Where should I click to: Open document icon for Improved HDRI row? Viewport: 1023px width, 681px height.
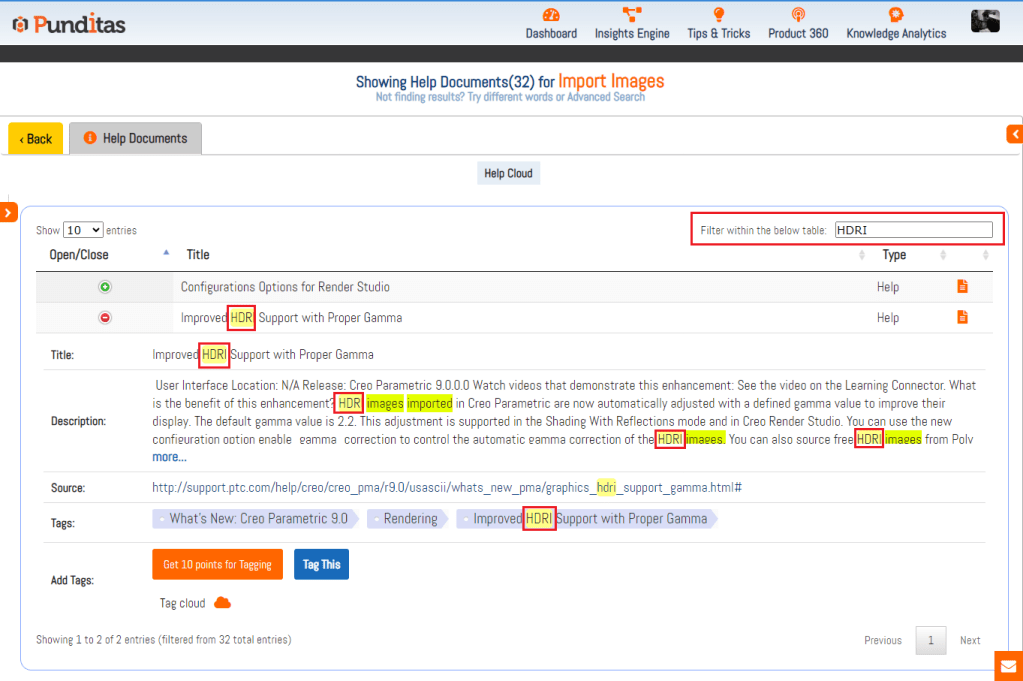click(x=962, y=318)
